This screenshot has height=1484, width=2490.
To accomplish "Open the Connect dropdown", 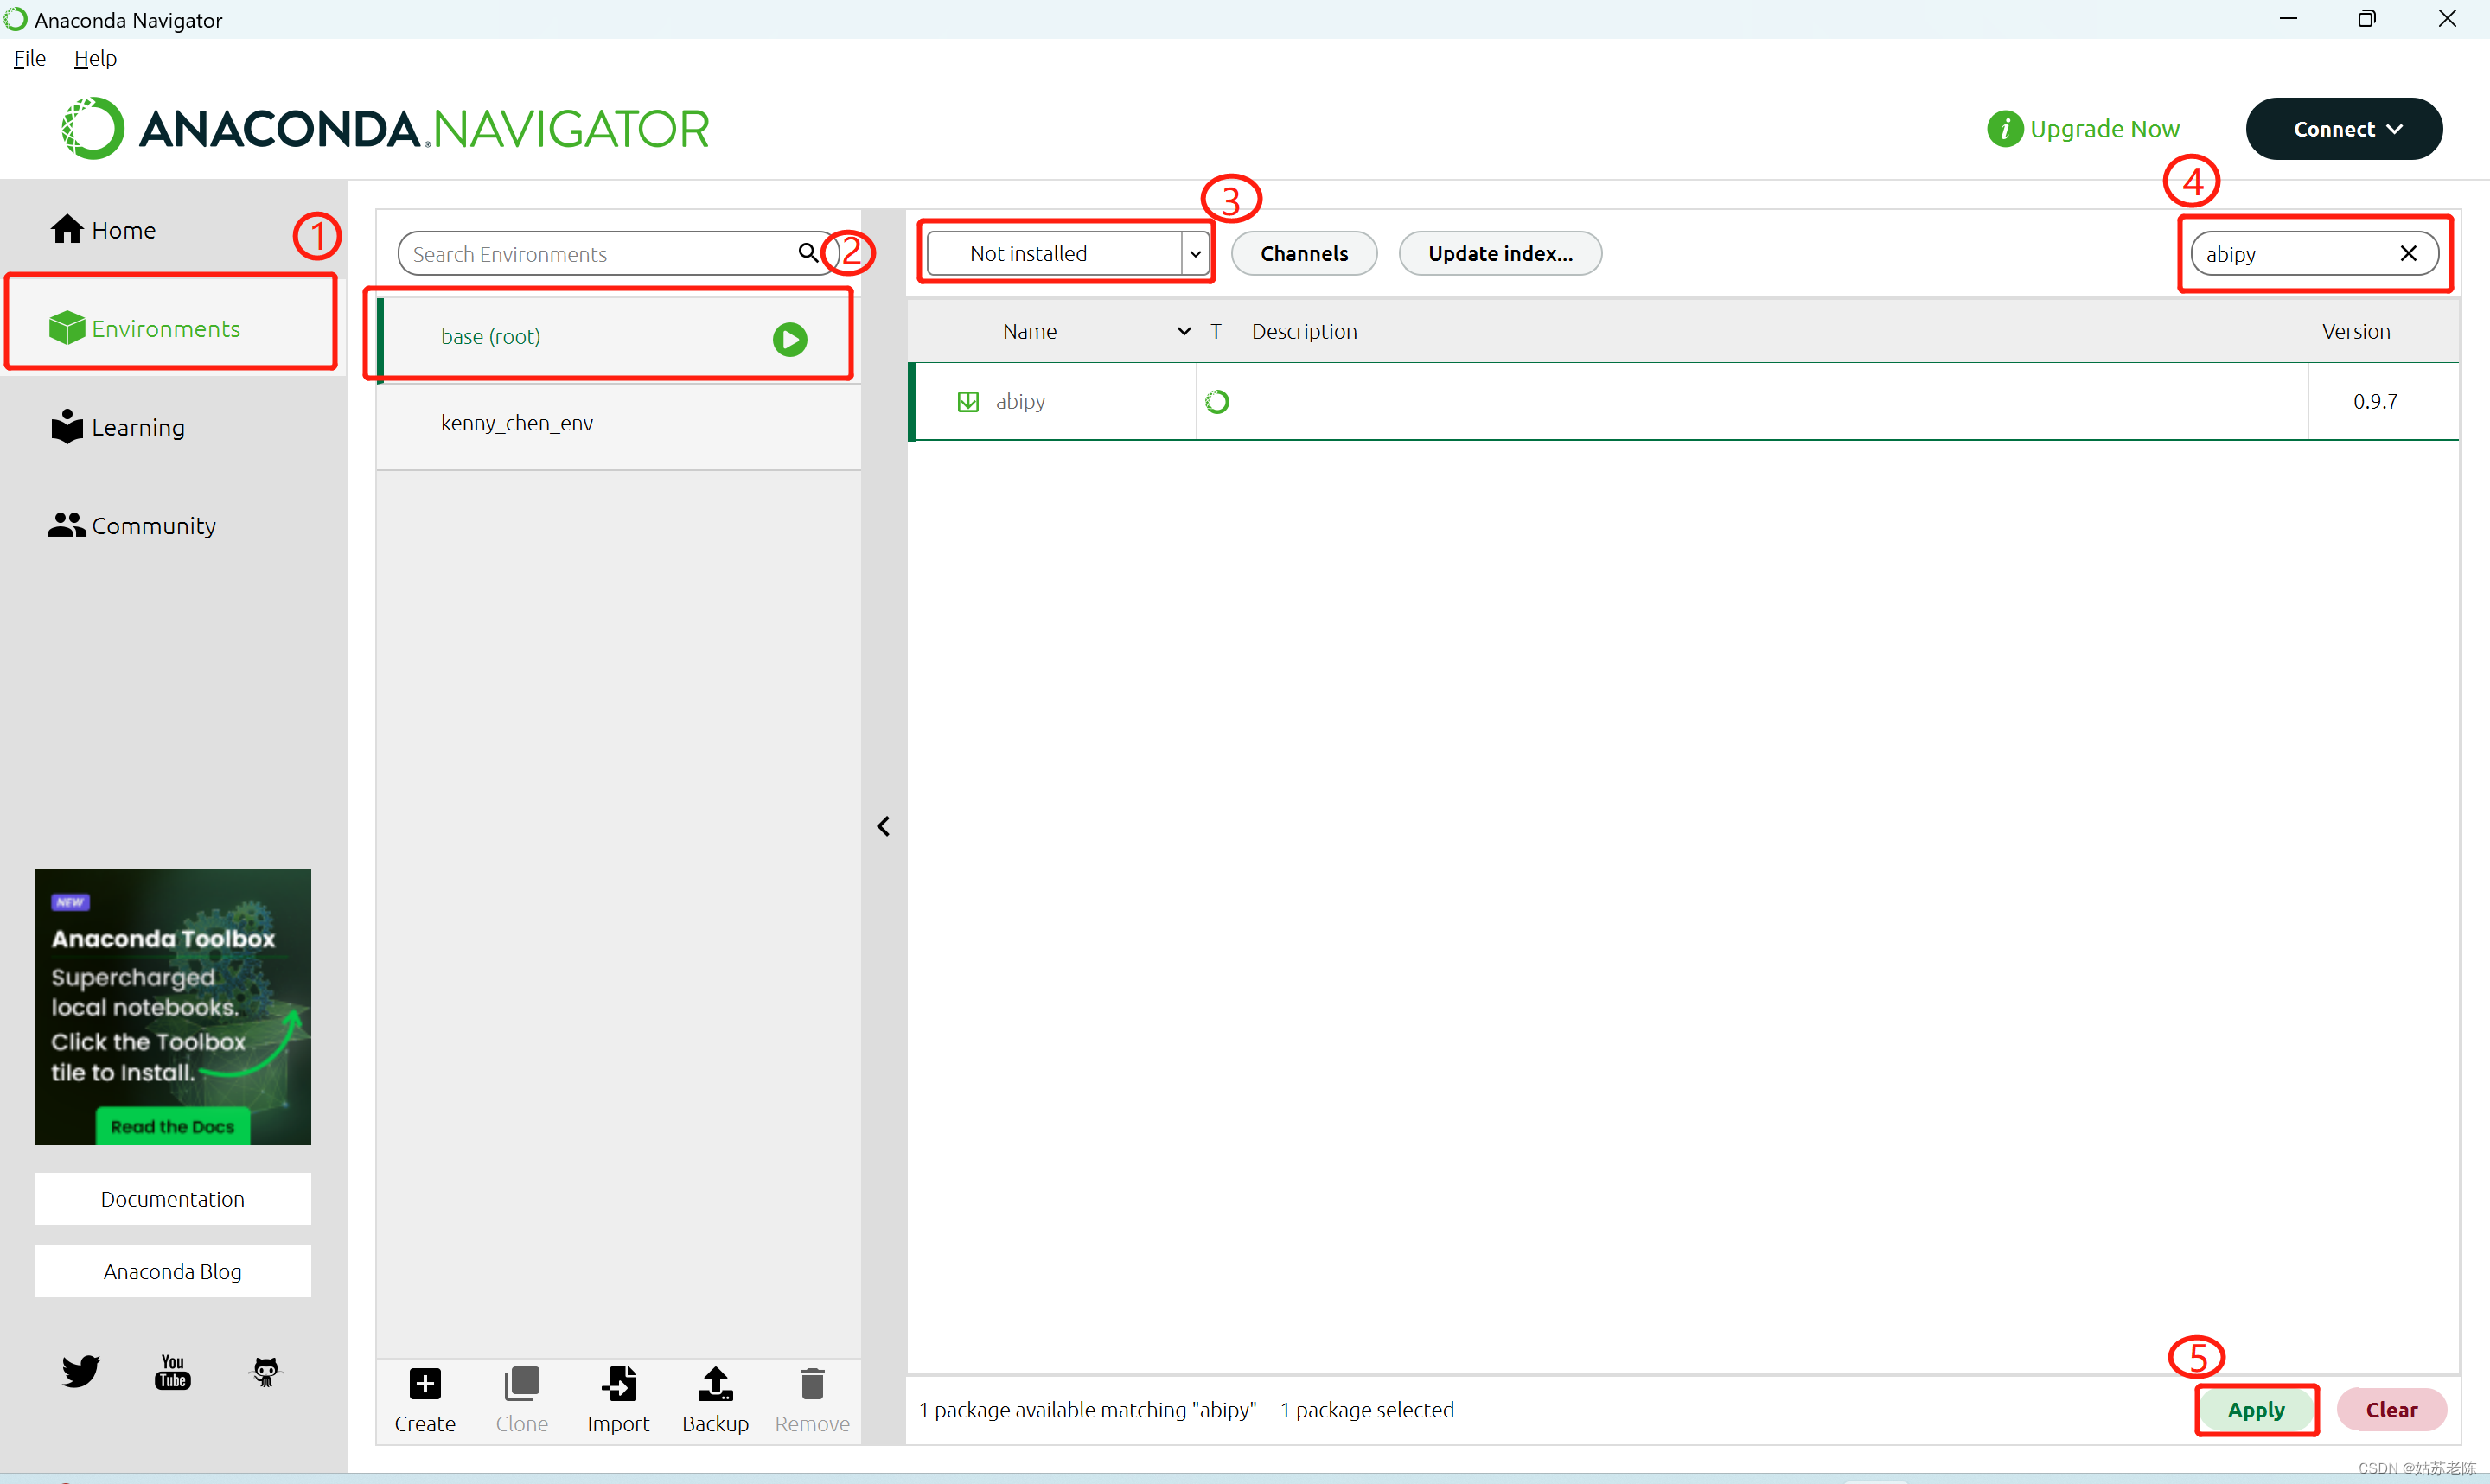I will click(x=2344, y=129).
